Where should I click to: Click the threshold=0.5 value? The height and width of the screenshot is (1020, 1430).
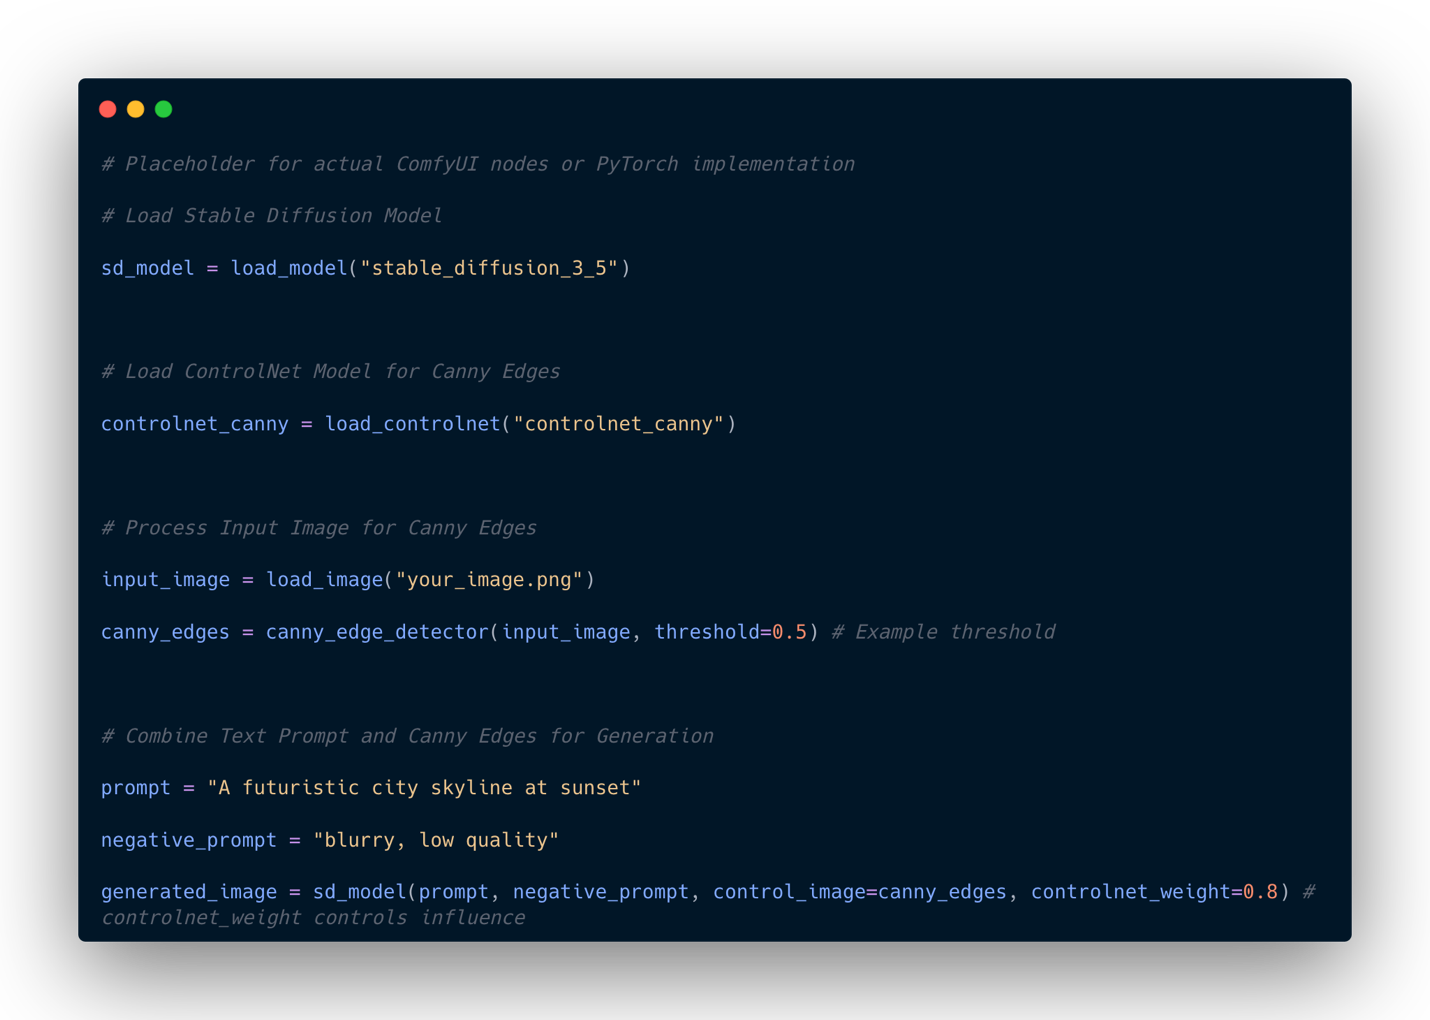(731, 632)
